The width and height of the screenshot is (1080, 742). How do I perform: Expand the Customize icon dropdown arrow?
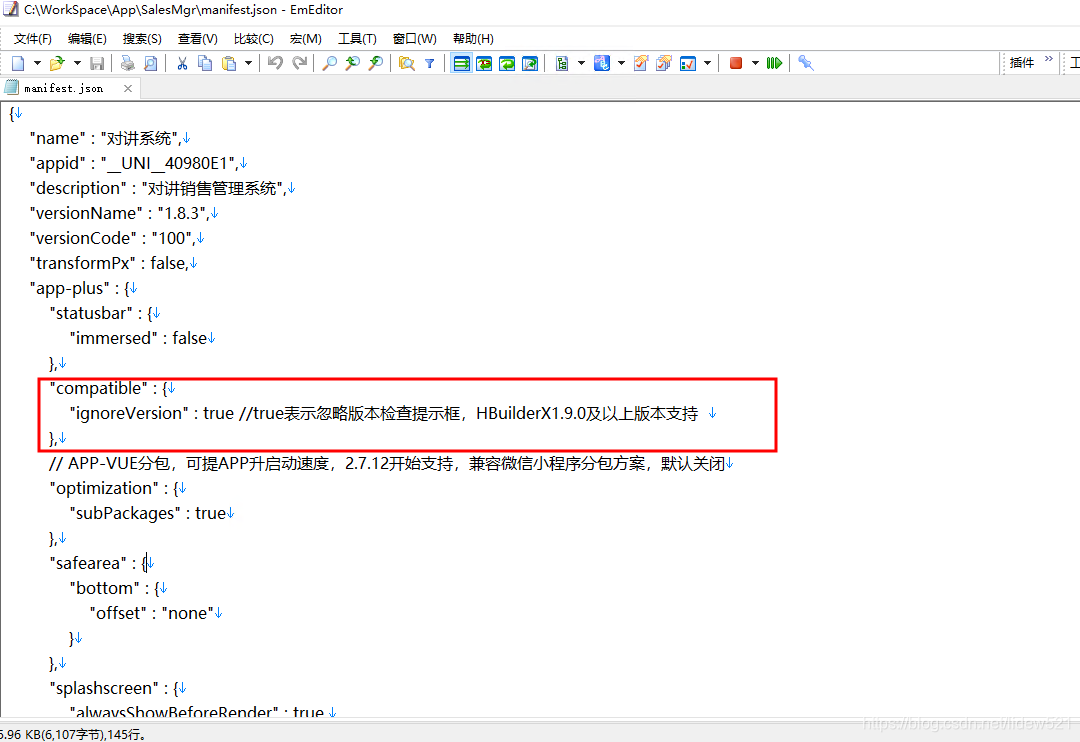(x=707, y=63)
